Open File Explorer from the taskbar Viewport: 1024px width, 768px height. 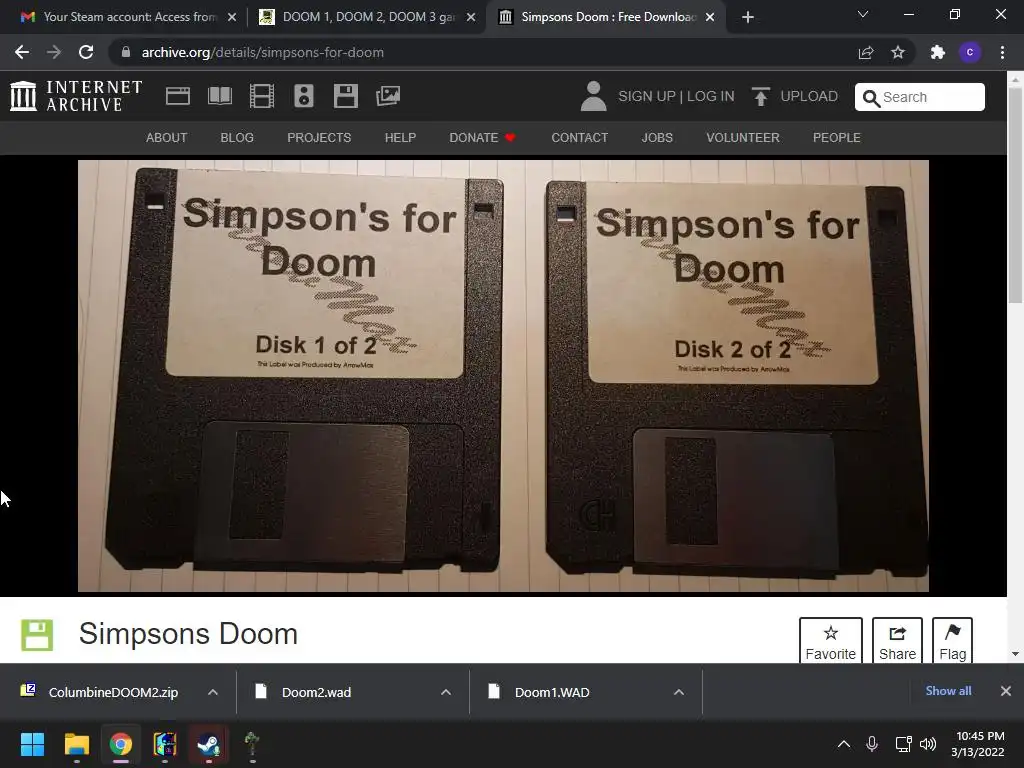point(76,744)
